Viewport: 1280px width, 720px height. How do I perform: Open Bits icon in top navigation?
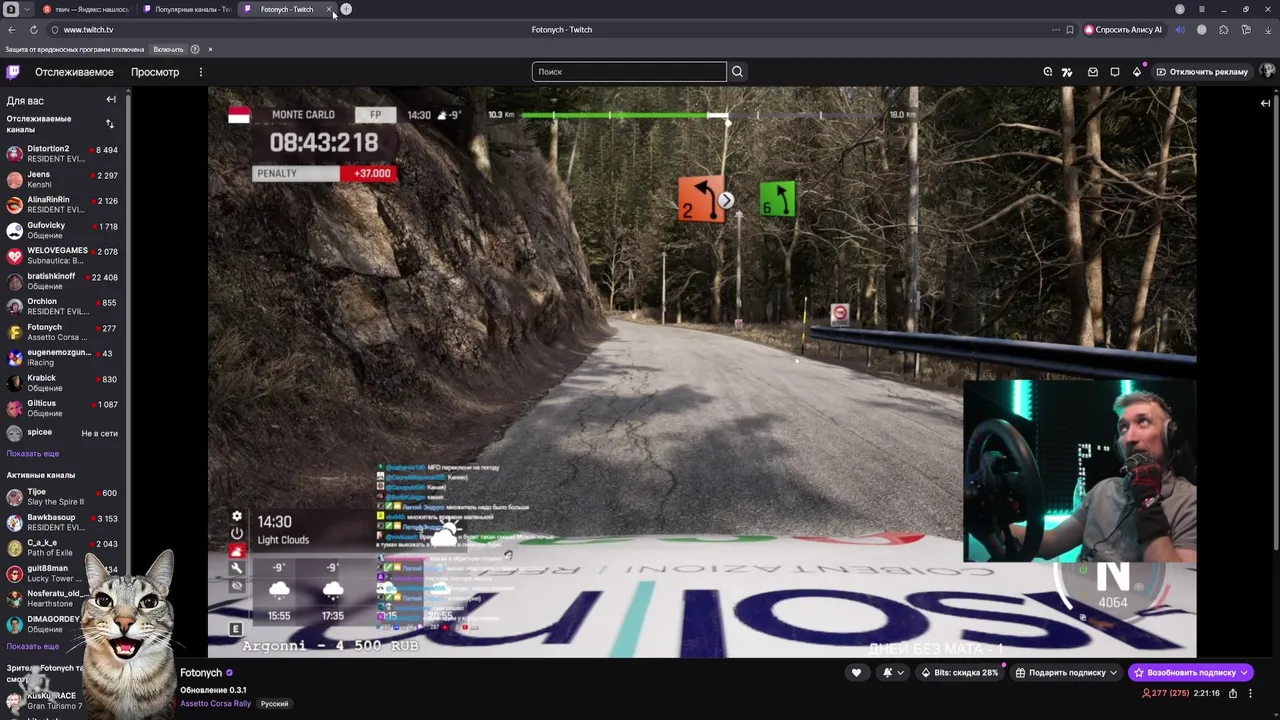coord(1136,72)
